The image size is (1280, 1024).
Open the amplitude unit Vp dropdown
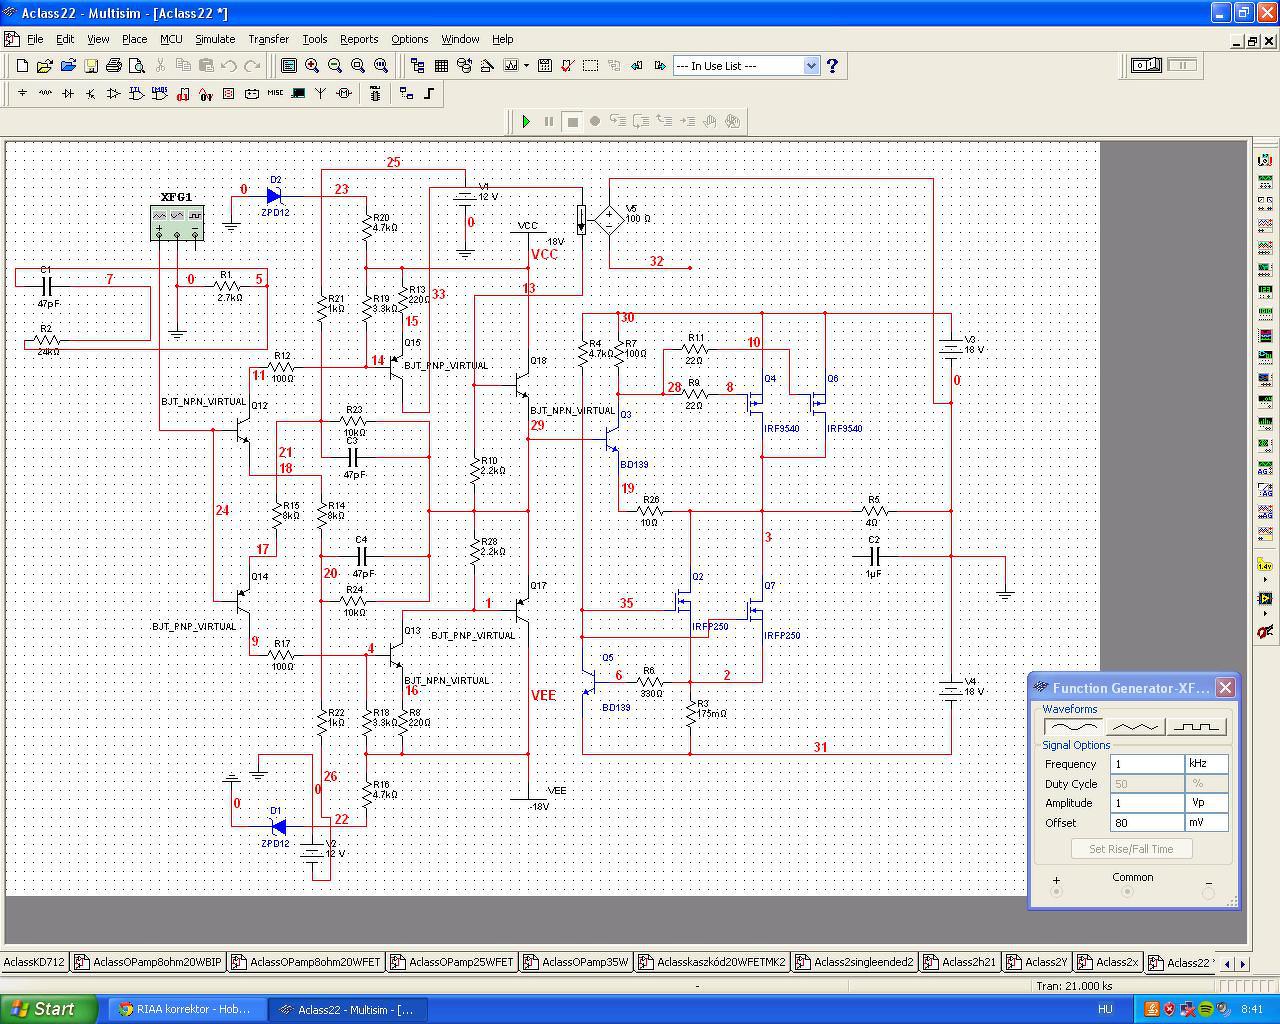pyautogui.click(x=1205, y=803)
